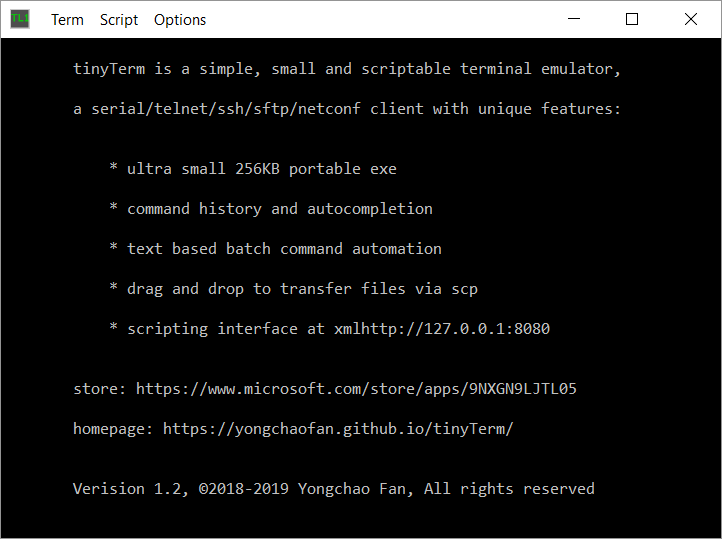This screenshot has height=539, width=722.
Task: Click the 'store:' label text
Action: point(99,389)
